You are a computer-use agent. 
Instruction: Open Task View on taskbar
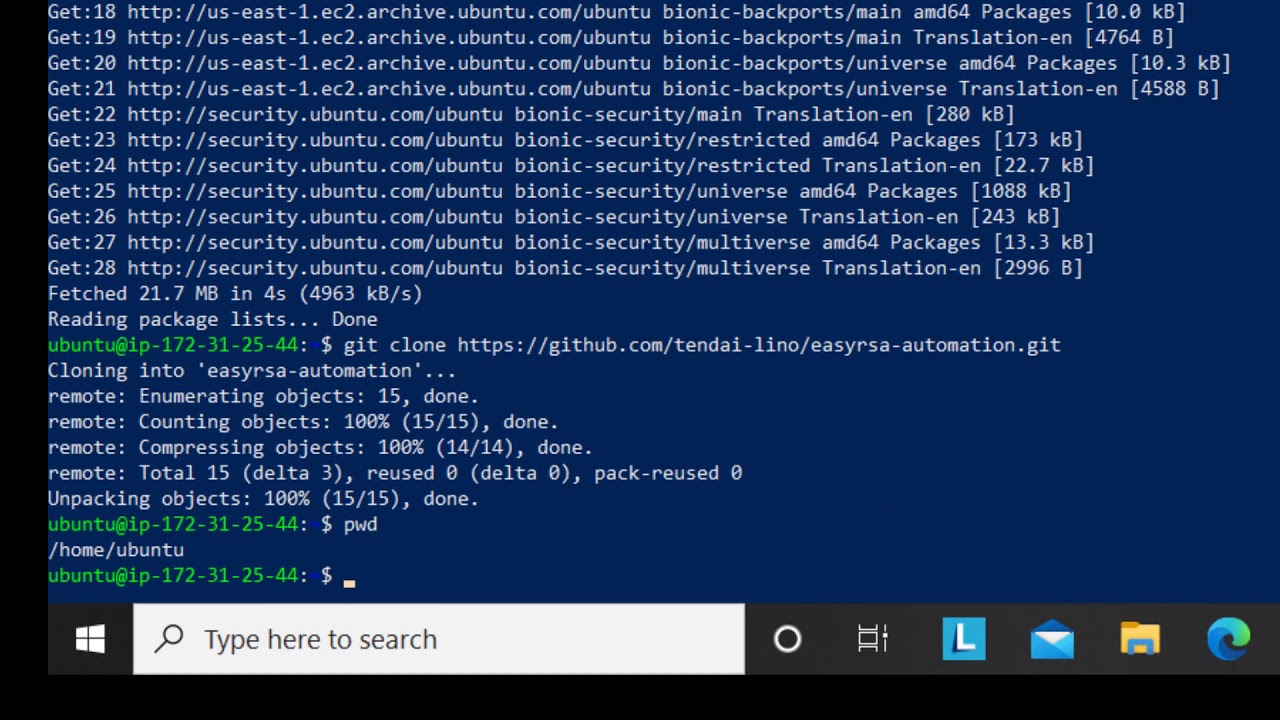873,639
